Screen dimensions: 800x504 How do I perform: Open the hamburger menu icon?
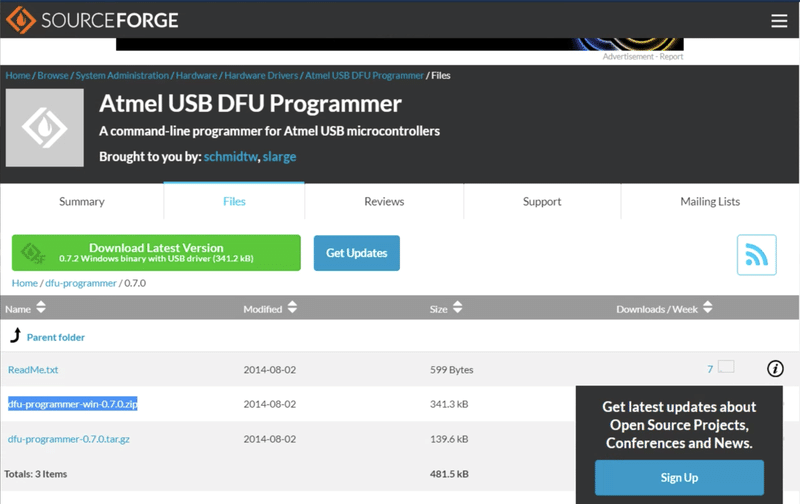779,20
